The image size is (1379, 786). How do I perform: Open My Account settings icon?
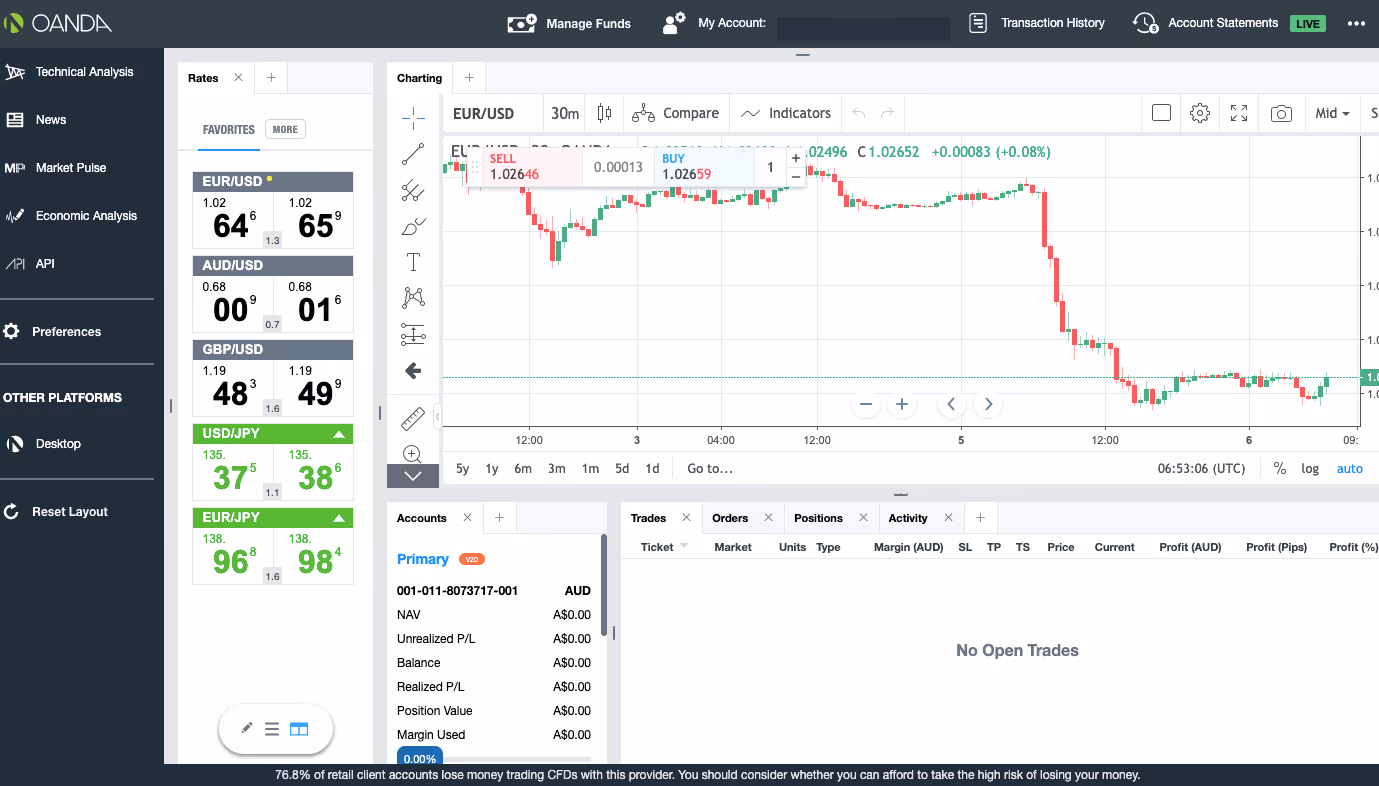coord(675,23)
